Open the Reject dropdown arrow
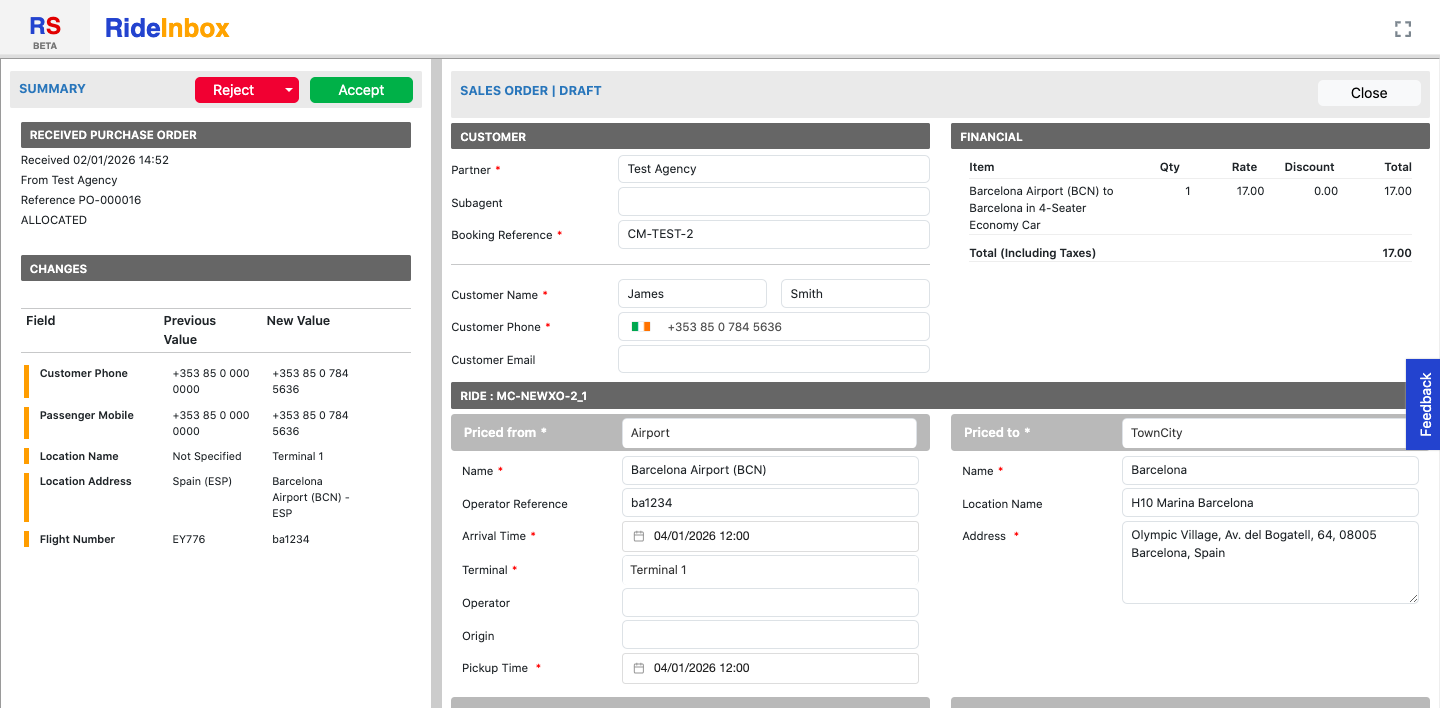 pos(289,90)
